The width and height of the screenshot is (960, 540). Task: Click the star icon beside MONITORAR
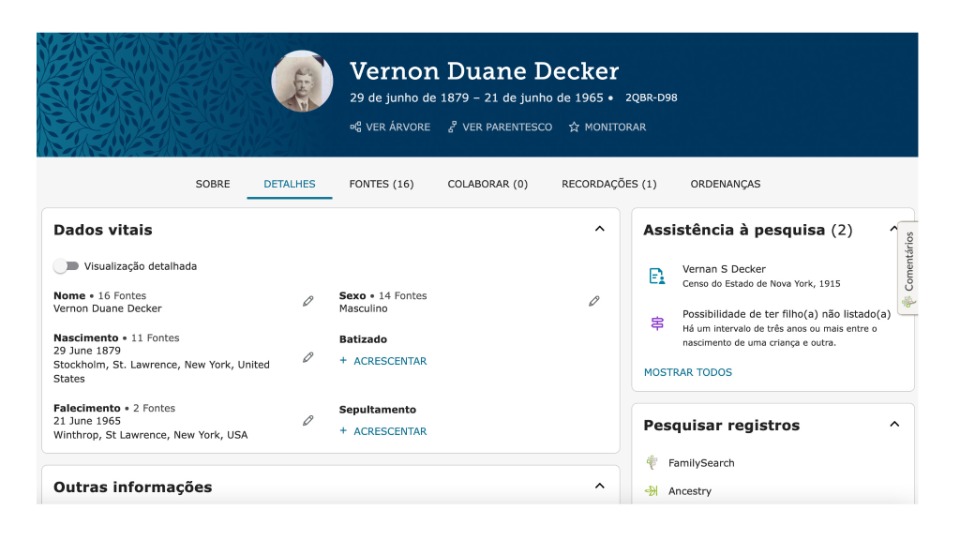coord(574,127)
